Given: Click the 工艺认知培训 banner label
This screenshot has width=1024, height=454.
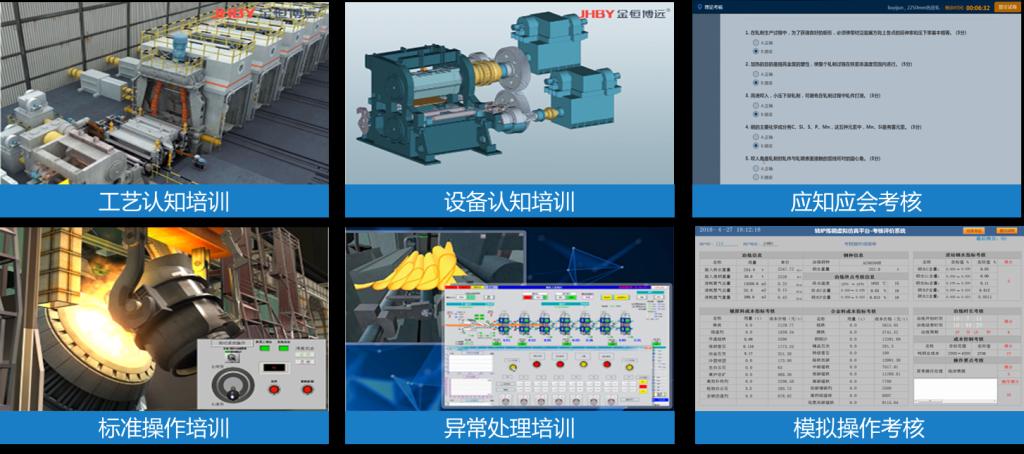Looking at the screenshot, I should 164,201.
